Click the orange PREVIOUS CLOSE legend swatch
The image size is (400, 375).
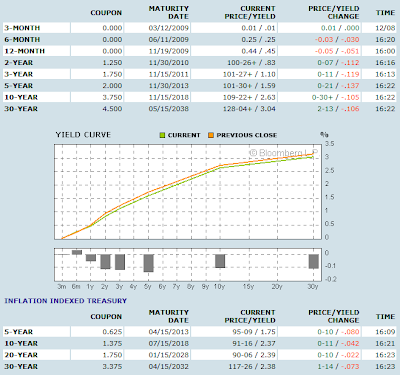[x=211, y=135]
